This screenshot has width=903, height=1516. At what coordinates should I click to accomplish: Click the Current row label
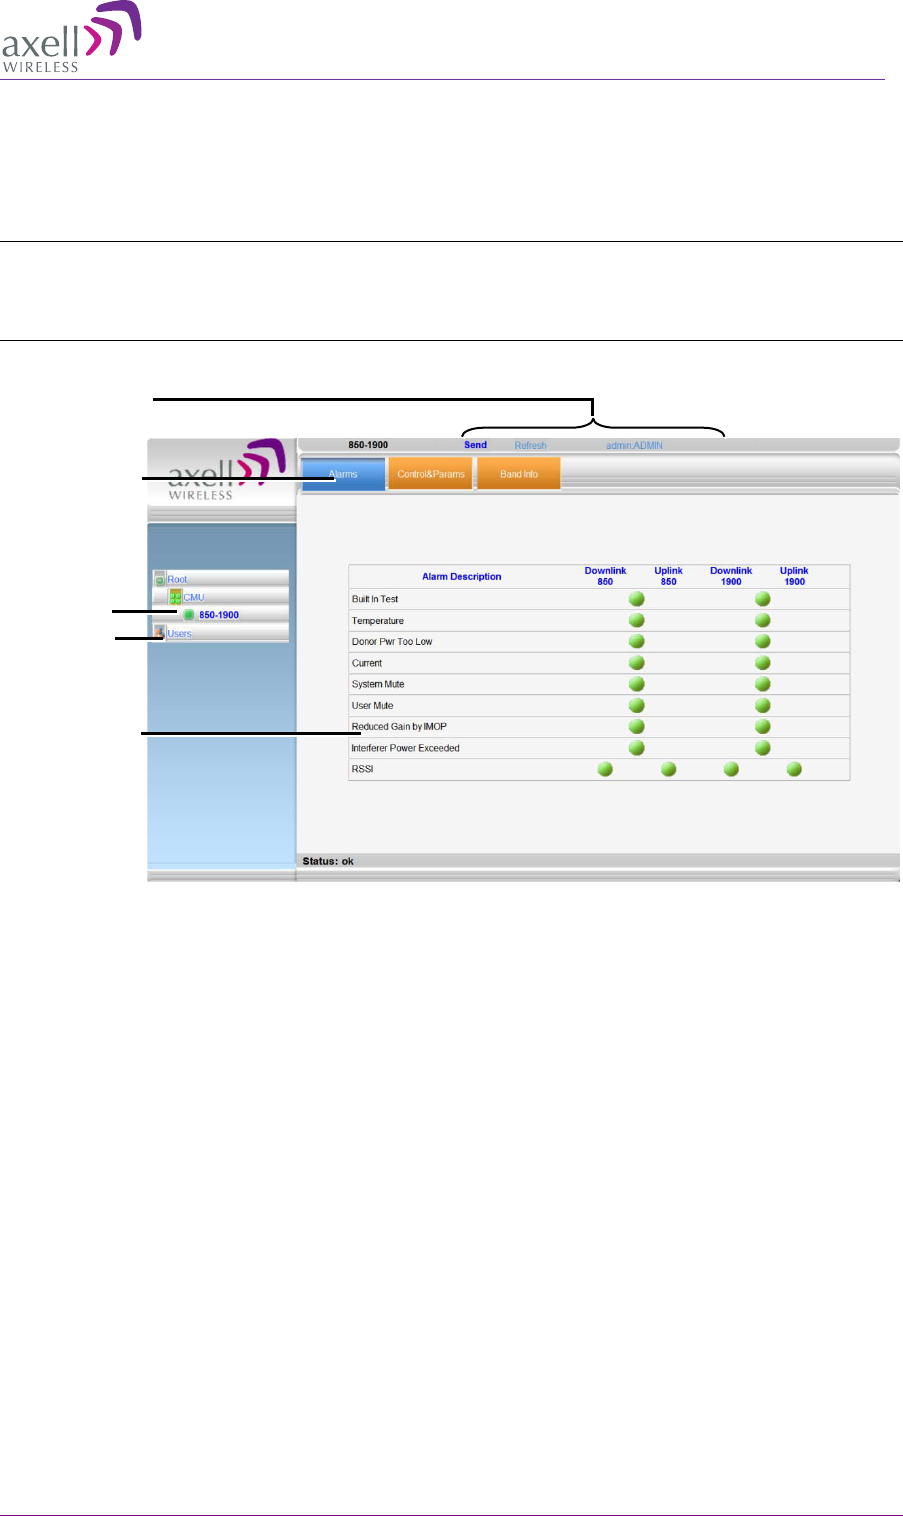tap(367, 663)
